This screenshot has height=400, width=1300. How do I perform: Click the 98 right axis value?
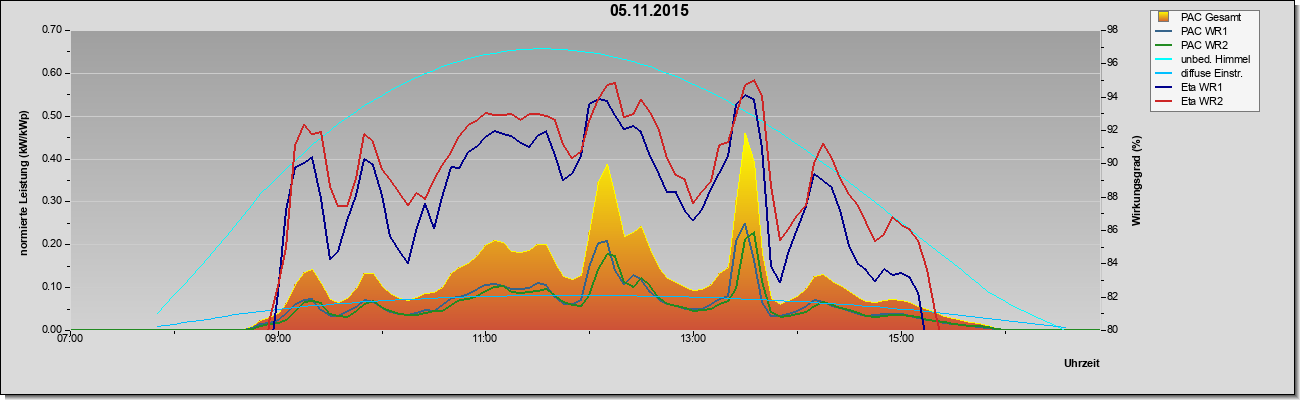click(1116, 30)
